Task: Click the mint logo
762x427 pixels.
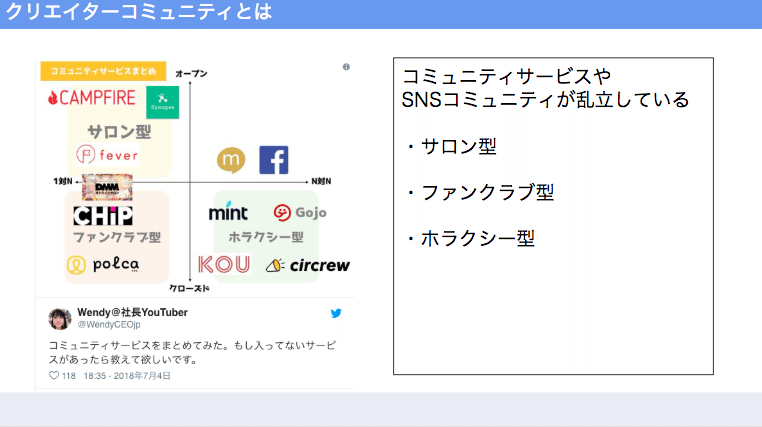Action: pyautogui.click(x=228, y=211)
